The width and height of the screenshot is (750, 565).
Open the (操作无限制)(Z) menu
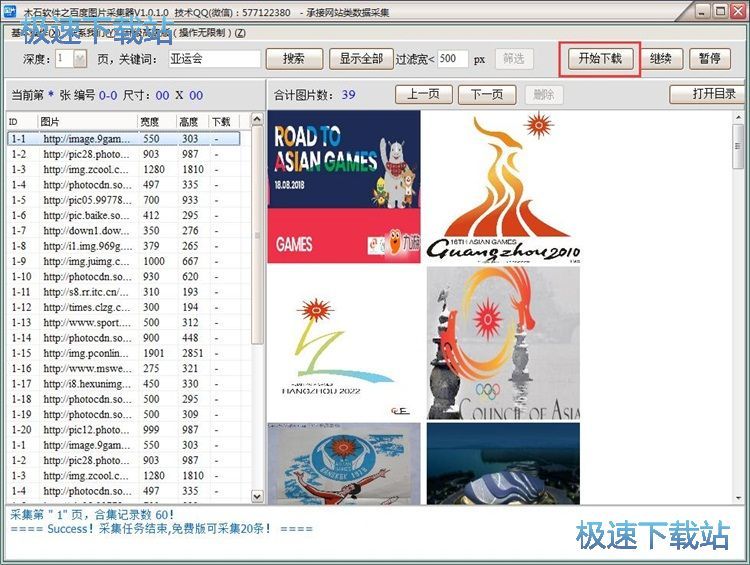tap(210, 33)
